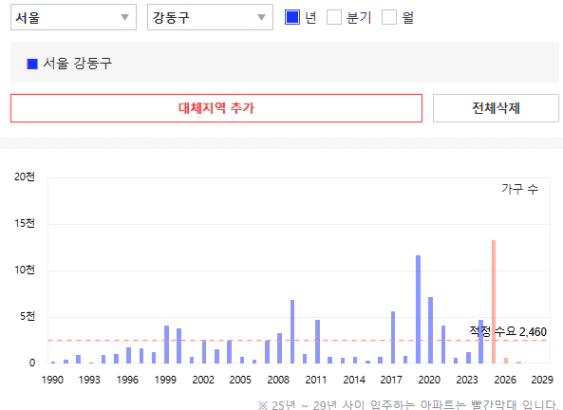Open the 서울 city dropdown

click(x=73, y=17)
